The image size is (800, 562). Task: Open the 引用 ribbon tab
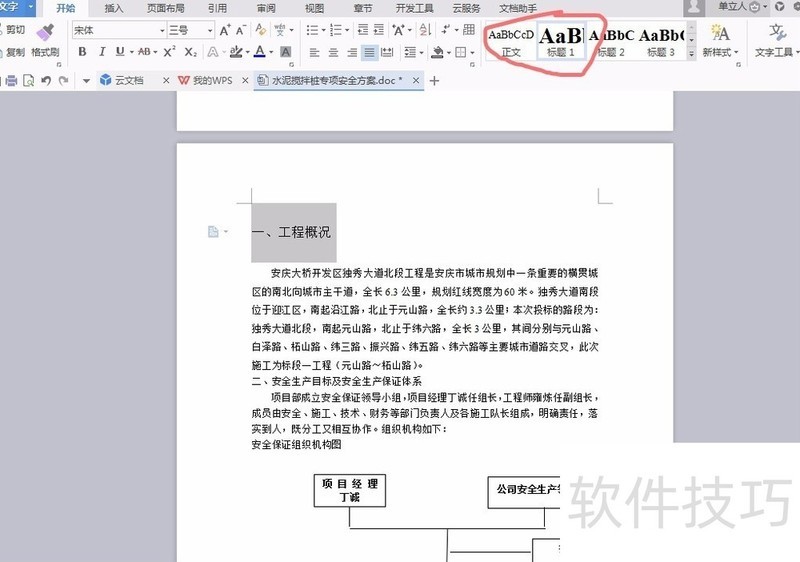[217, 8]
